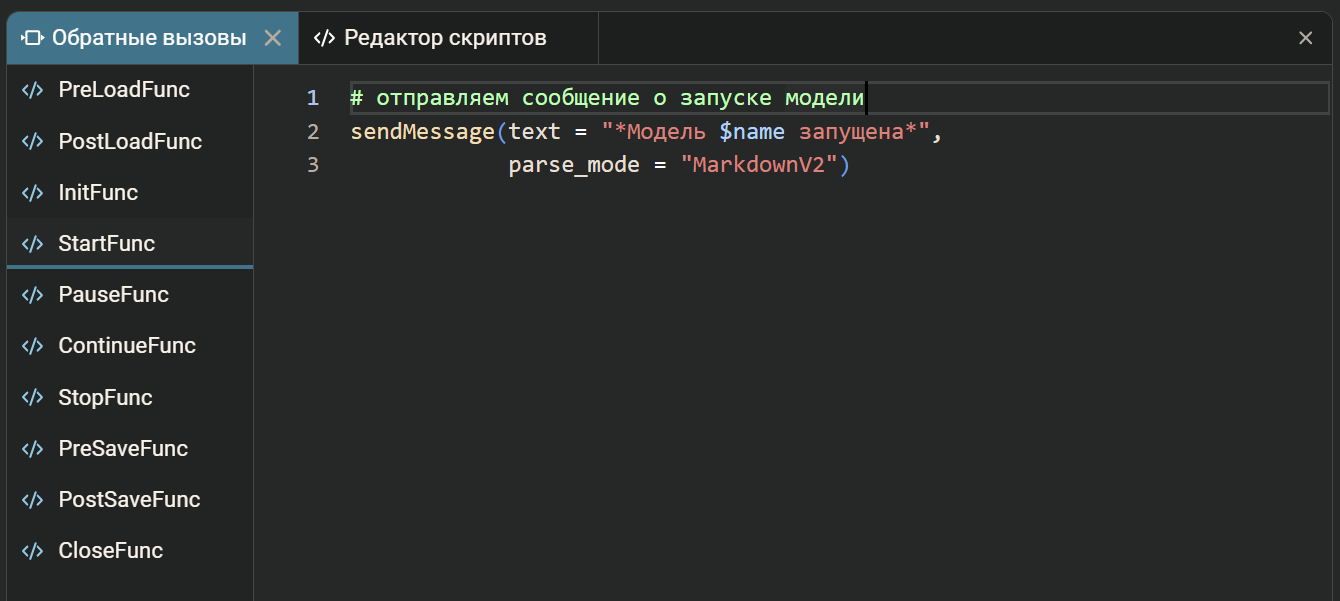Click the code icon beside InitFunc
Image resolution: width=1340 pixels, height=601 pixels.
(32, 193)
